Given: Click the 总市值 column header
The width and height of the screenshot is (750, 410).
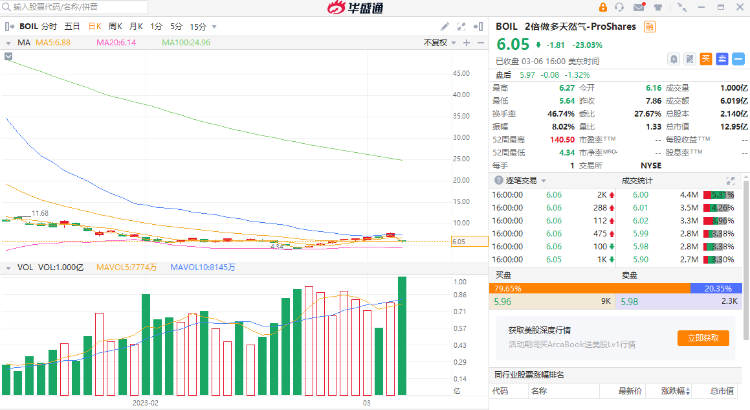Looking at the screenshot, I should [722, 391].
